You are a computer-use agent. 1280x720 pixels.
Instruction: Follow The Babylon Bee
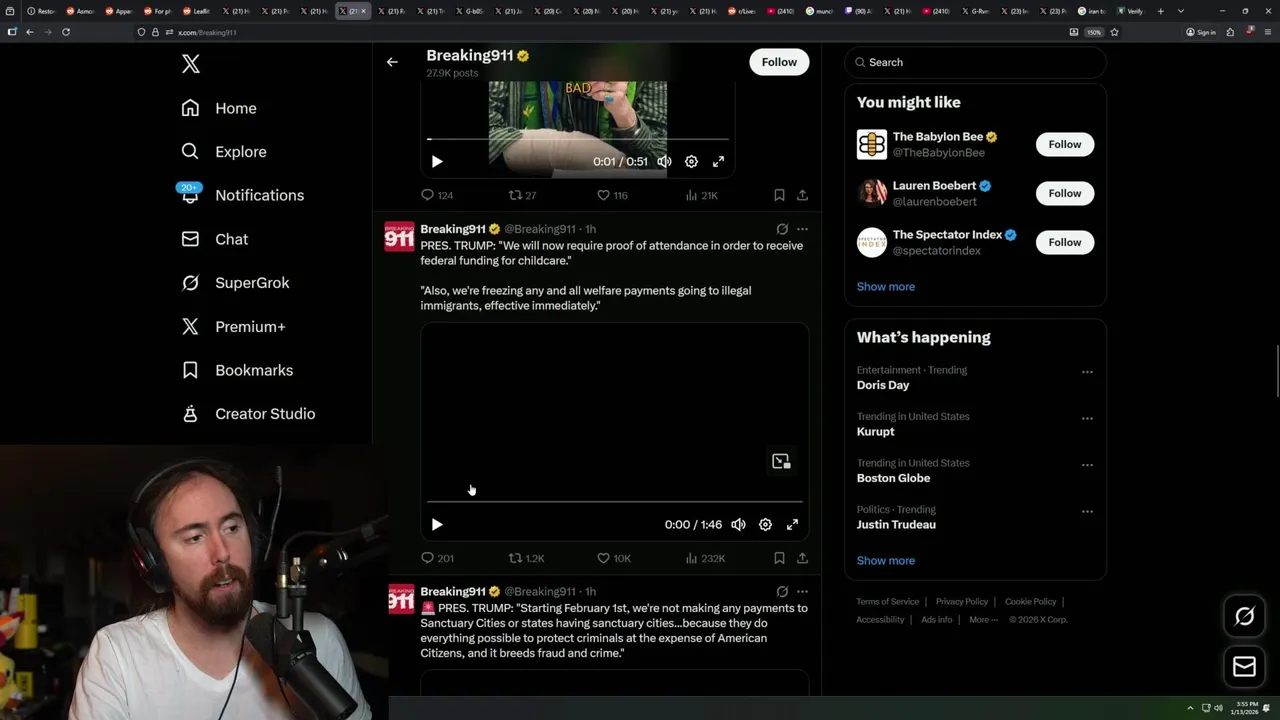[1064, 144]
